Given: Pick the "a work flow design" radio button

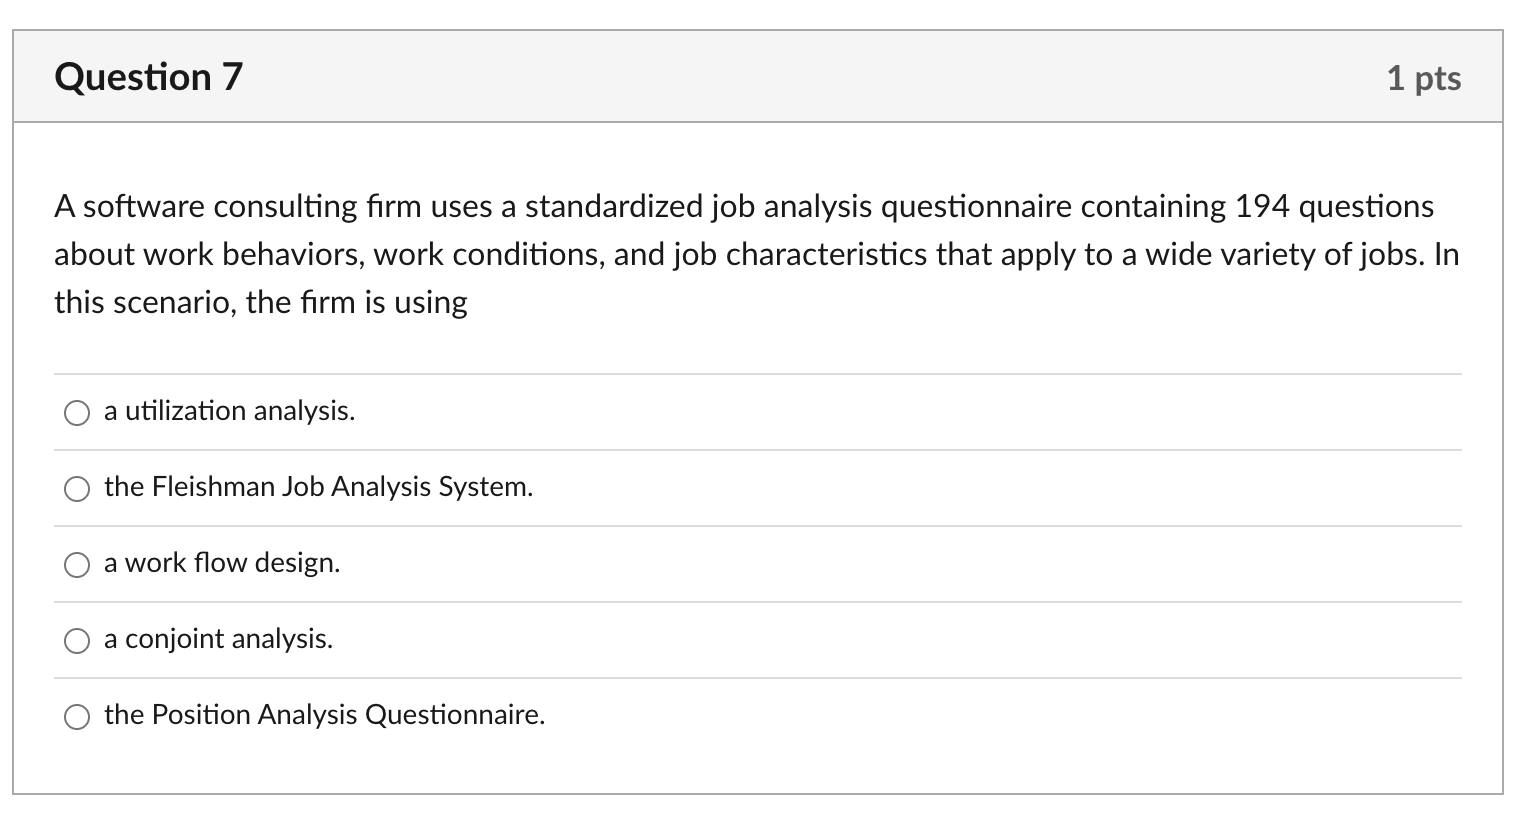Looking at the screenshot, I should pyautogui.click(x=77, y=564).
